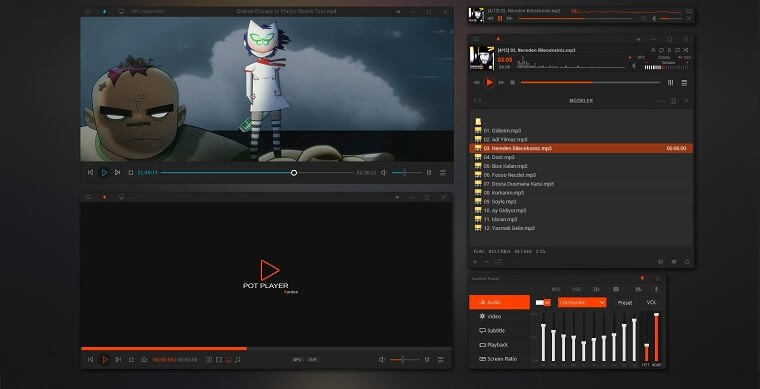Click the music note icon in bottom player
The height and width of the screenshot is (389, 760).
(238, 360)
